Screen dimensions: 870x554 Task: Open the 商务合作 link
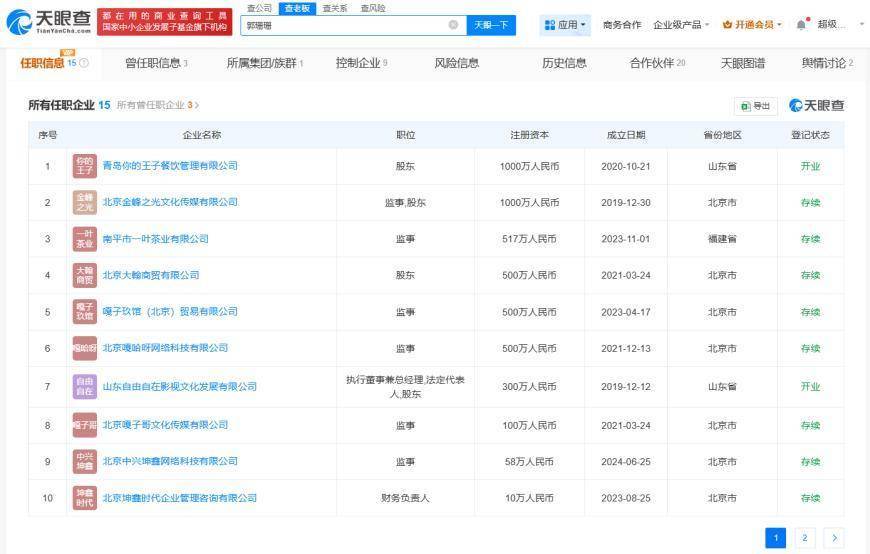tap(622, 25)
